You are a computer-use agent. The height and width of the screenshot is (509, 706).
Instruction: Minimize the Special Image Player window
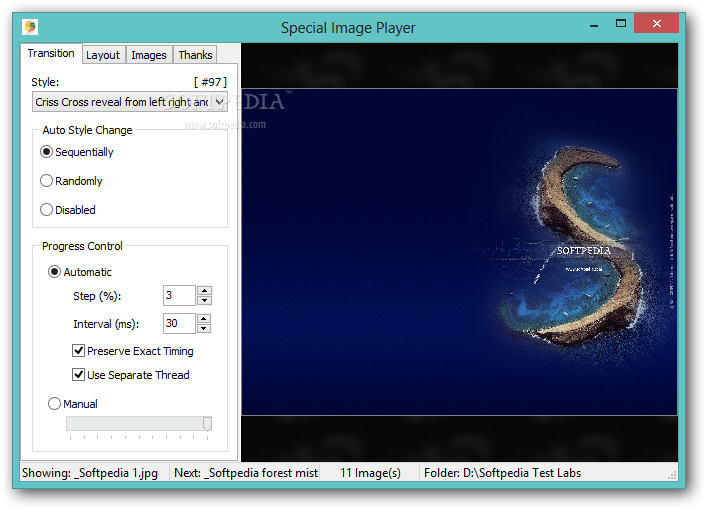pos(594,25)
